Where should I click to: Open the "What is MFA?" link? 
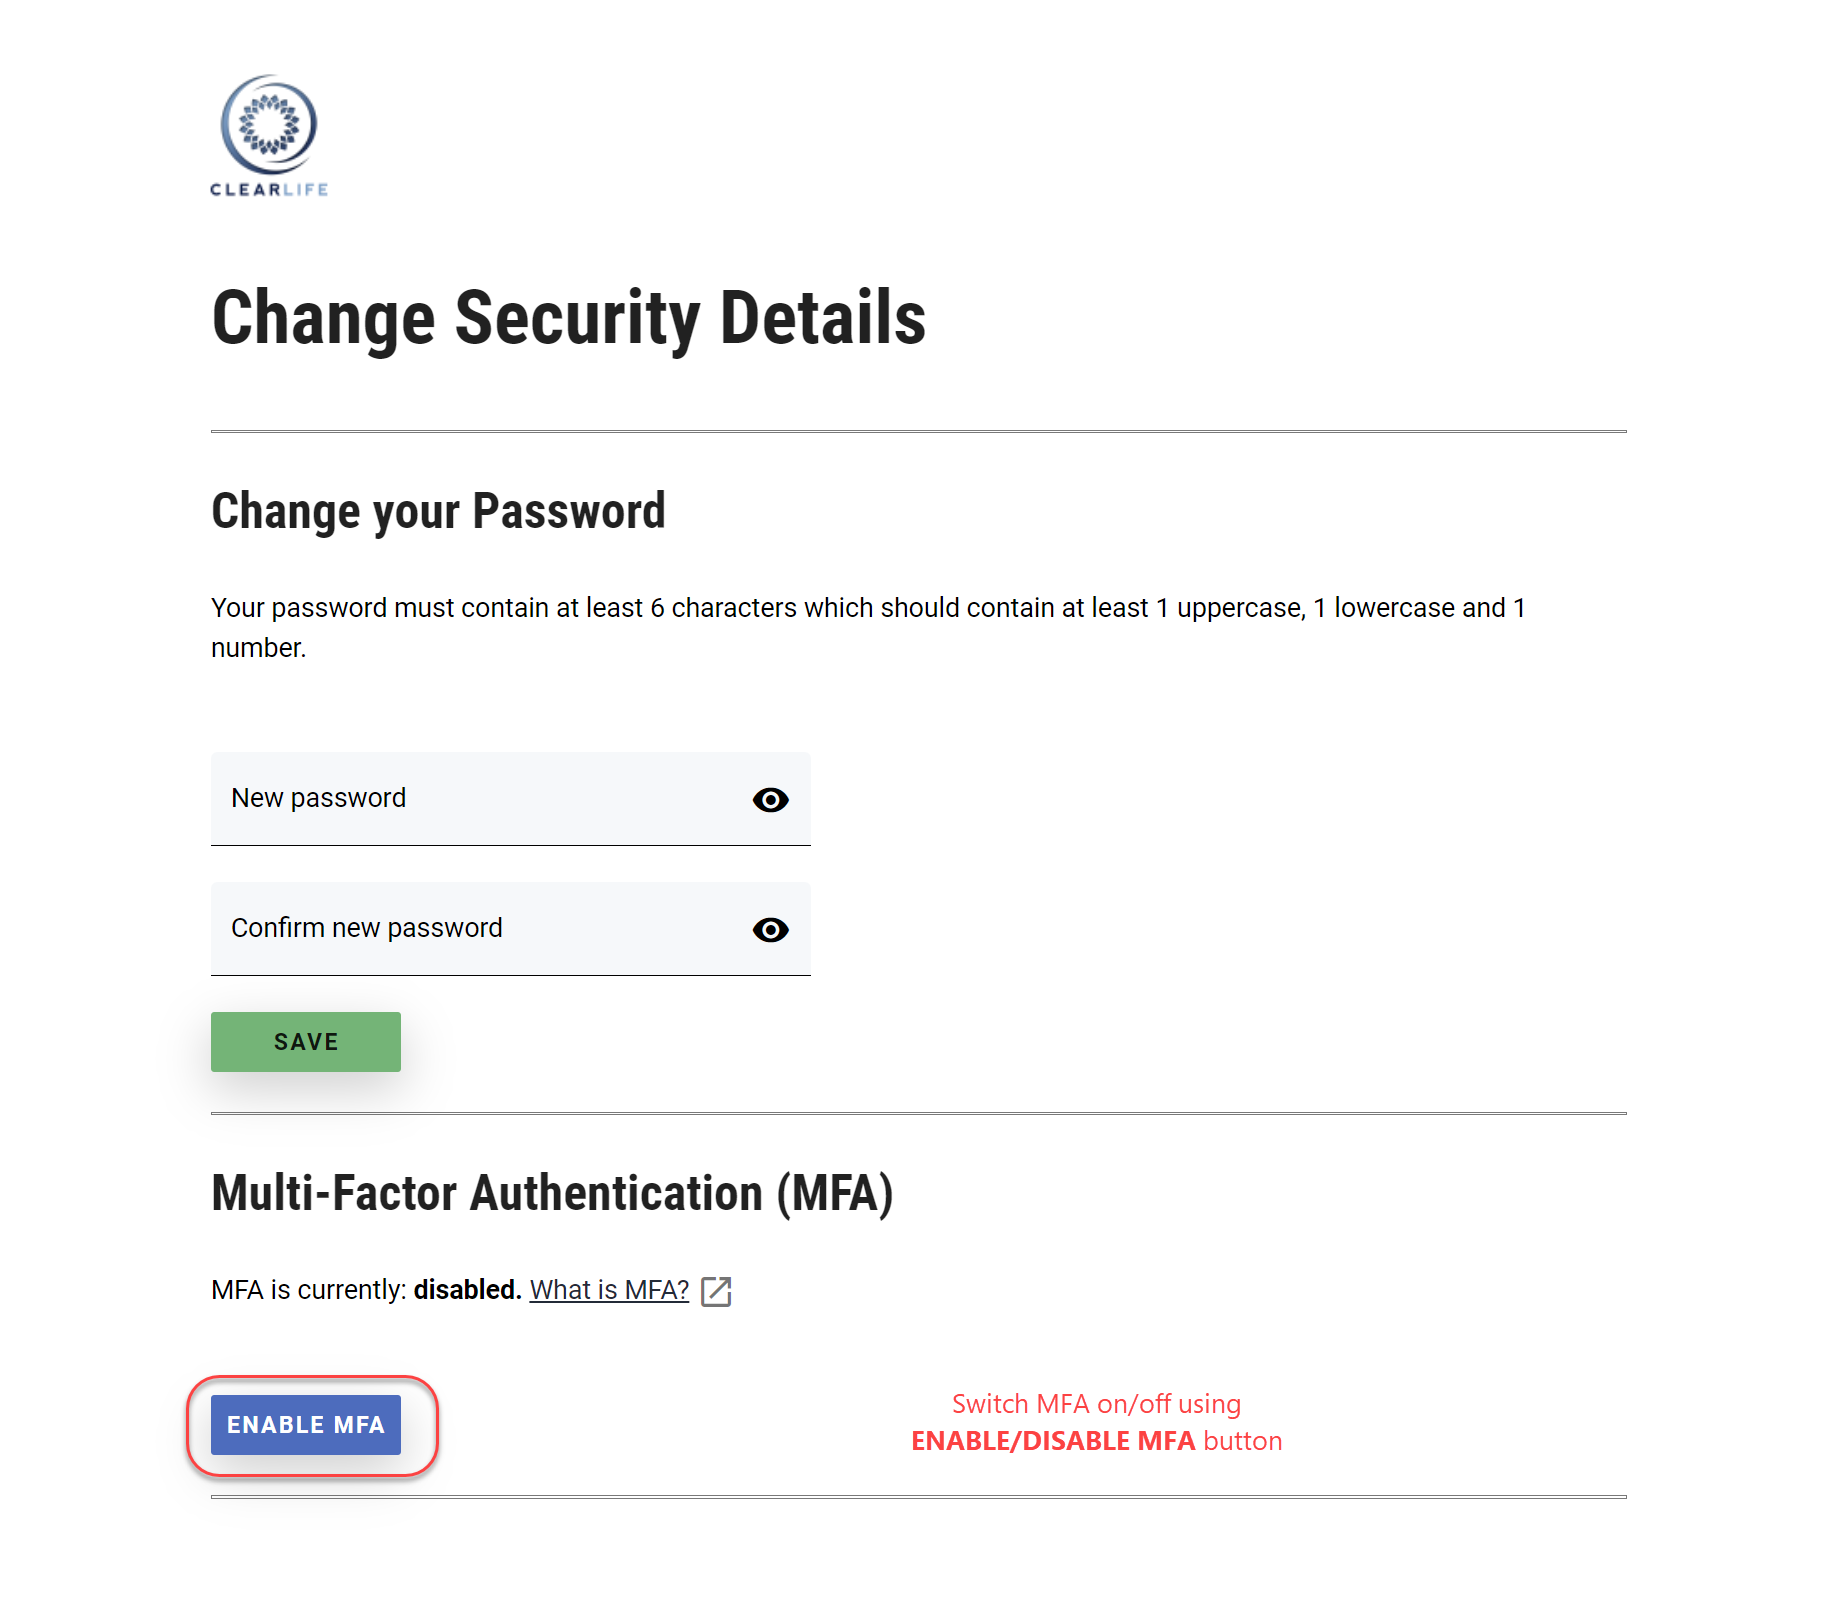pyautogui.click(x=609, y=1290)
